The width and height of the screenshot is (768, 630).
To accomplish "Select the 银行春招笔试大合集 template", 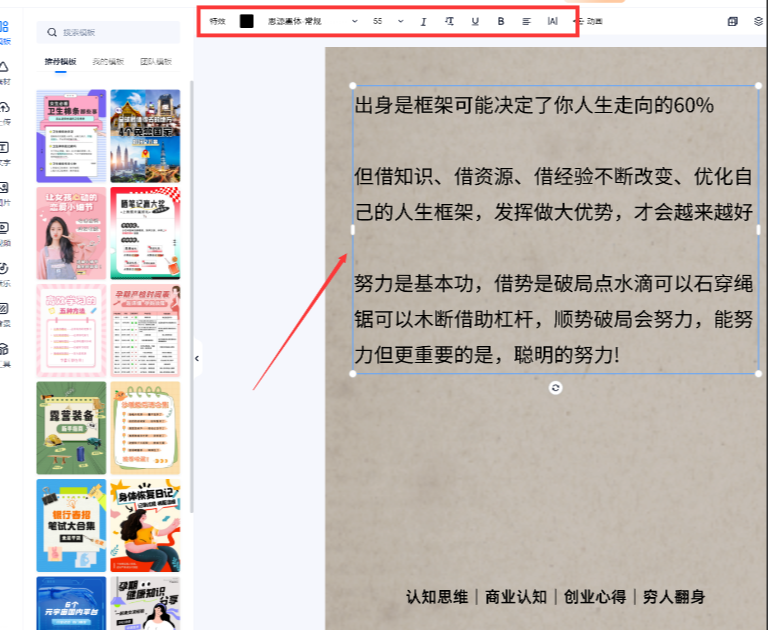I will point(71,526).
